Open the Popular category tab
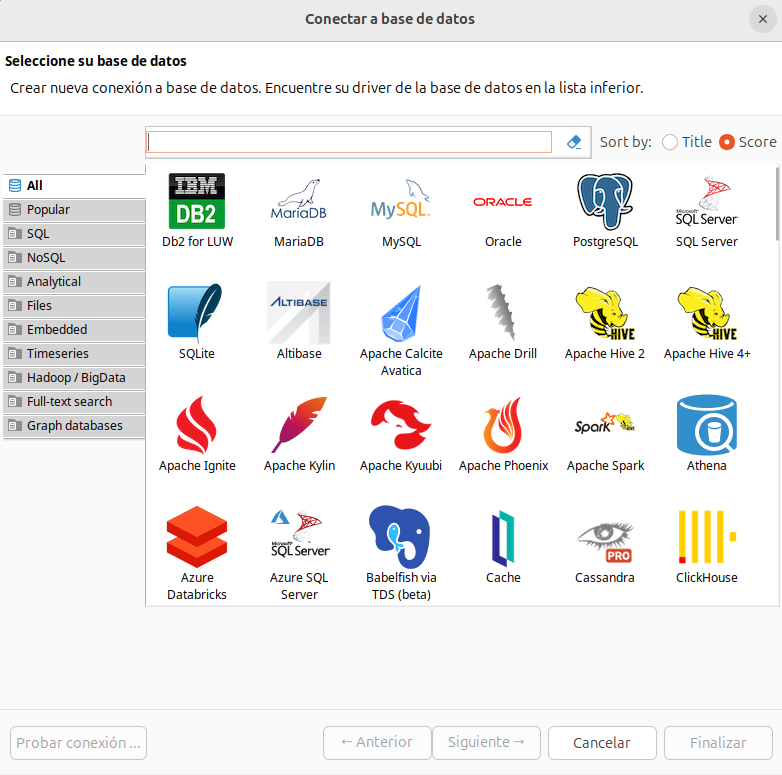 [74, 210]
